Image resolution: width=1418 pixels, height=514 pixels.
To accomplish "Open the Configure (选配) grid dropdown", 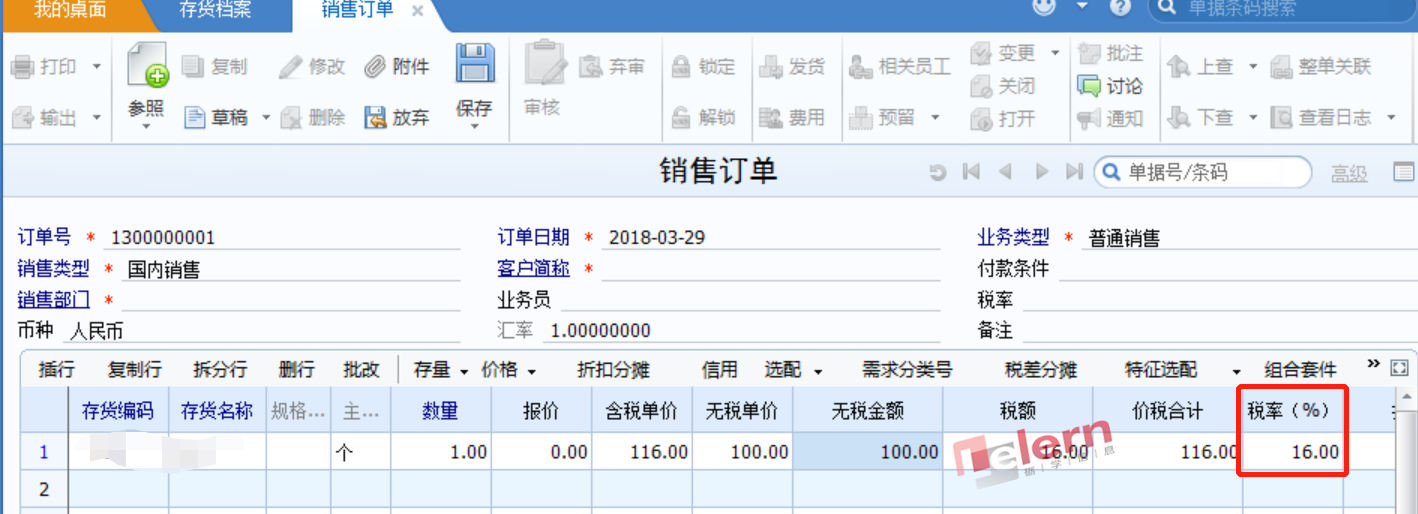I will click(818, 371).
